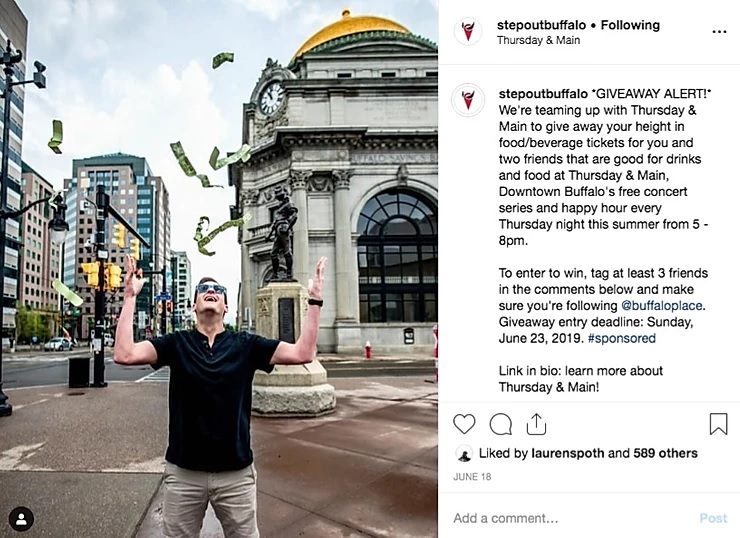
Task: Open the JUNE 18 post date link
Action: pos(472,477)
